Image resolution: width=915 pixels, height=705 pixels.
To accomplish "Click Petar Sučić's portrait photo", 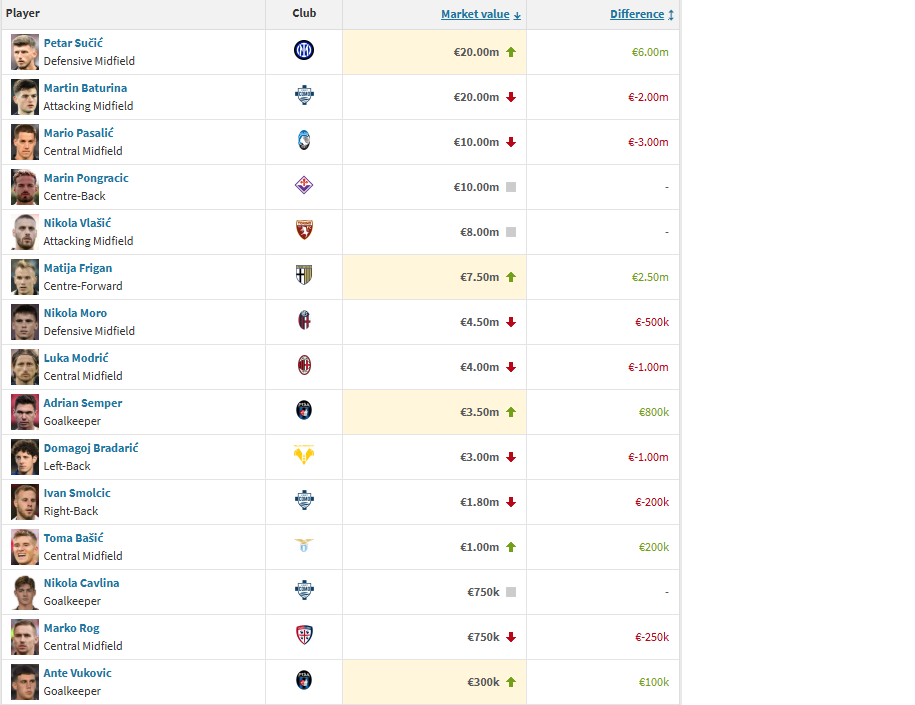I will [x=25, y=52].
